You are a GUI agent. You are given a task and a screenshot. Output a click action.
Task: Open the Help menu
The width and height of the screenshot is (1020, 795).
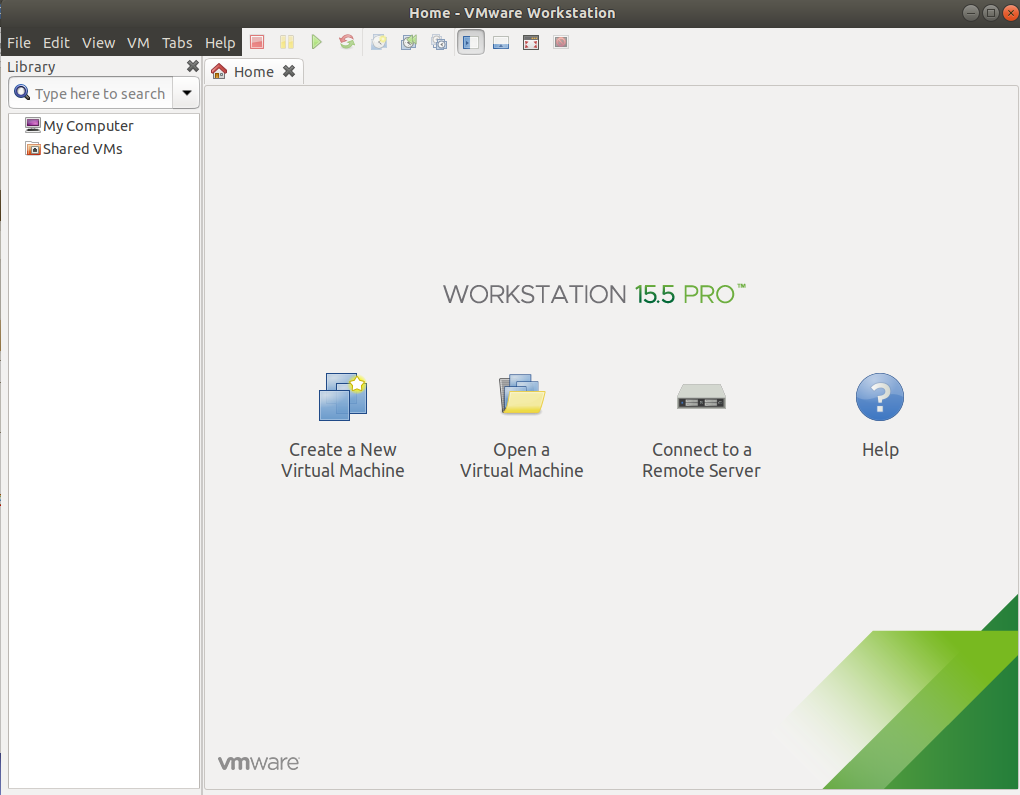(220, 43)
